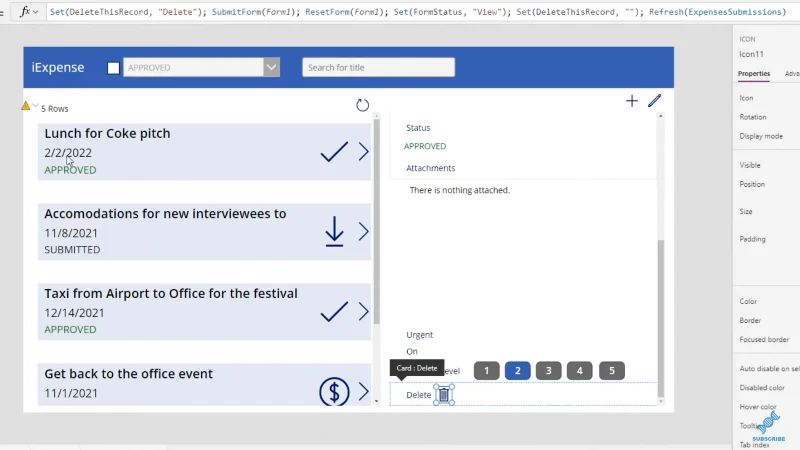This screenshot has height=450, width=800.
Task: Open Lunch for Coke pitch details arrow
Action: click(x=363, y=152)
